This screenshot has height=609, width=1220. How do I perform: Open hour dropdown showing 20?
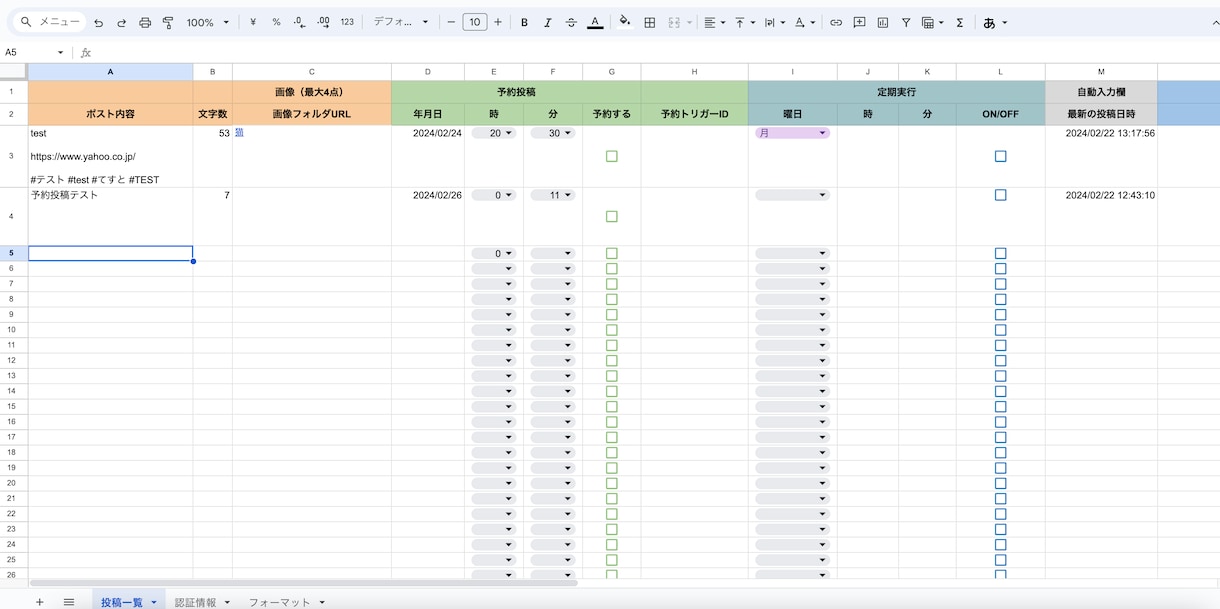tap(494, 133)
